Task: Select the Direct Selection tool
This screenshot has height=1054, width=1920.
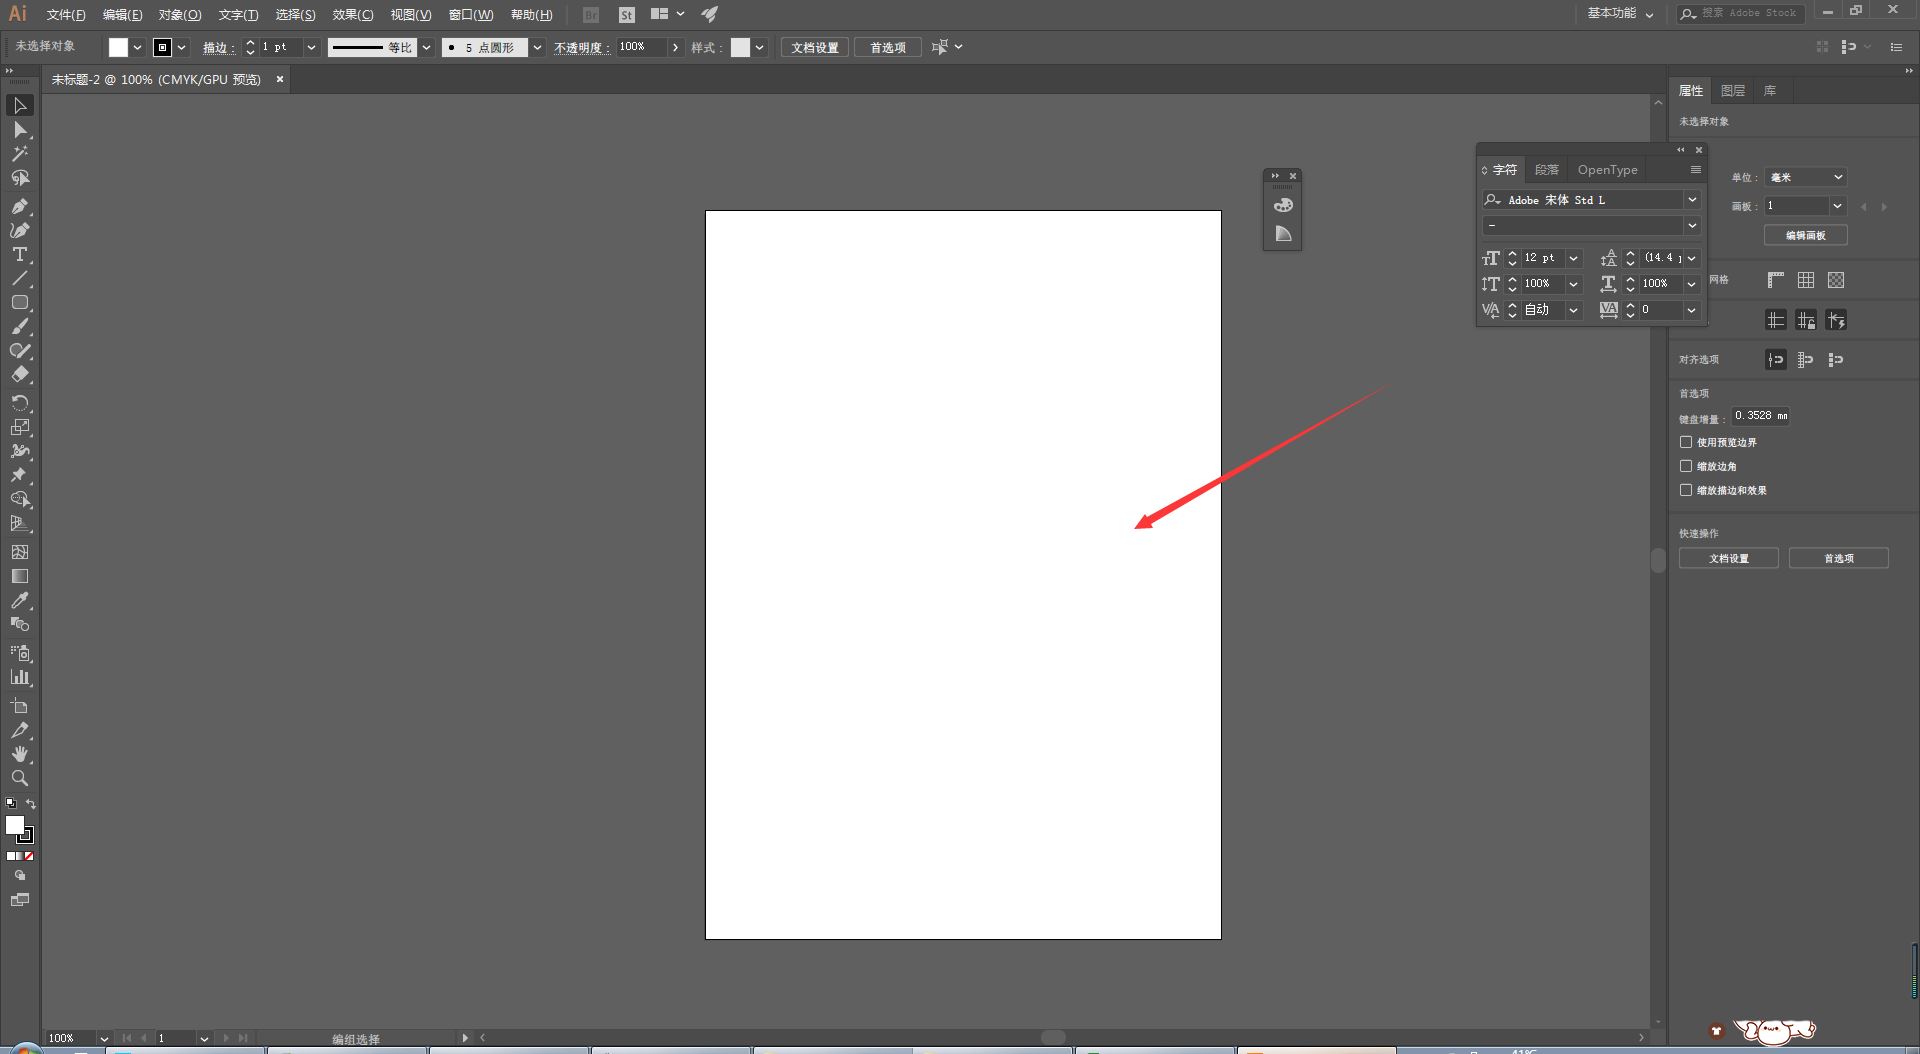Action: click(20, 130)
